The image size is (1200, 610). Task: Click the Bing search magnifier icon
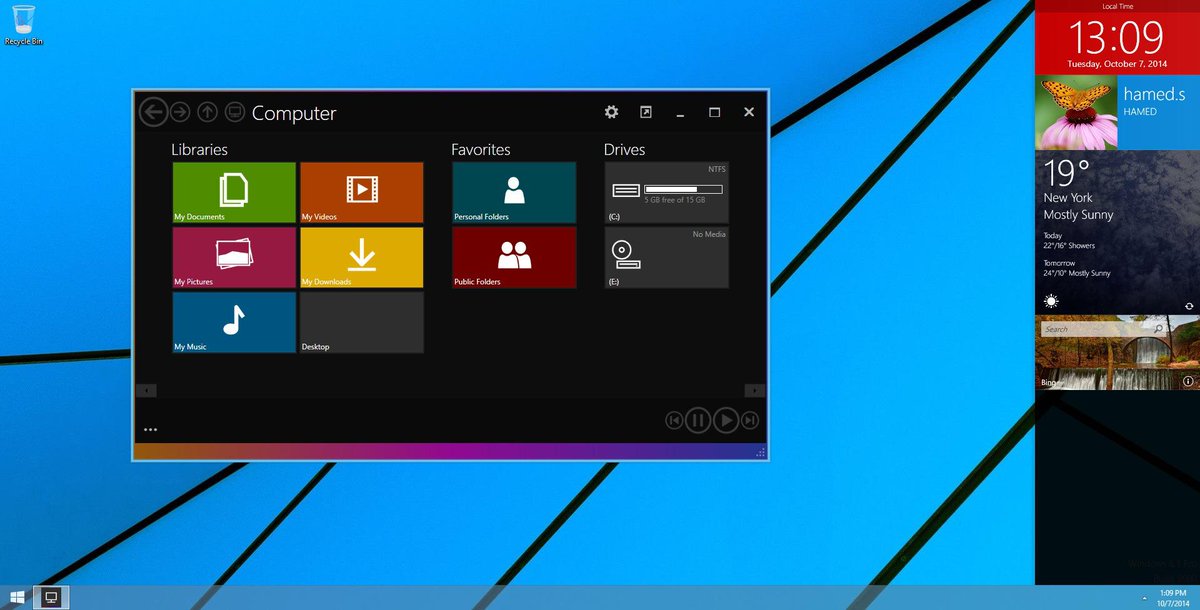point(1159,329)
